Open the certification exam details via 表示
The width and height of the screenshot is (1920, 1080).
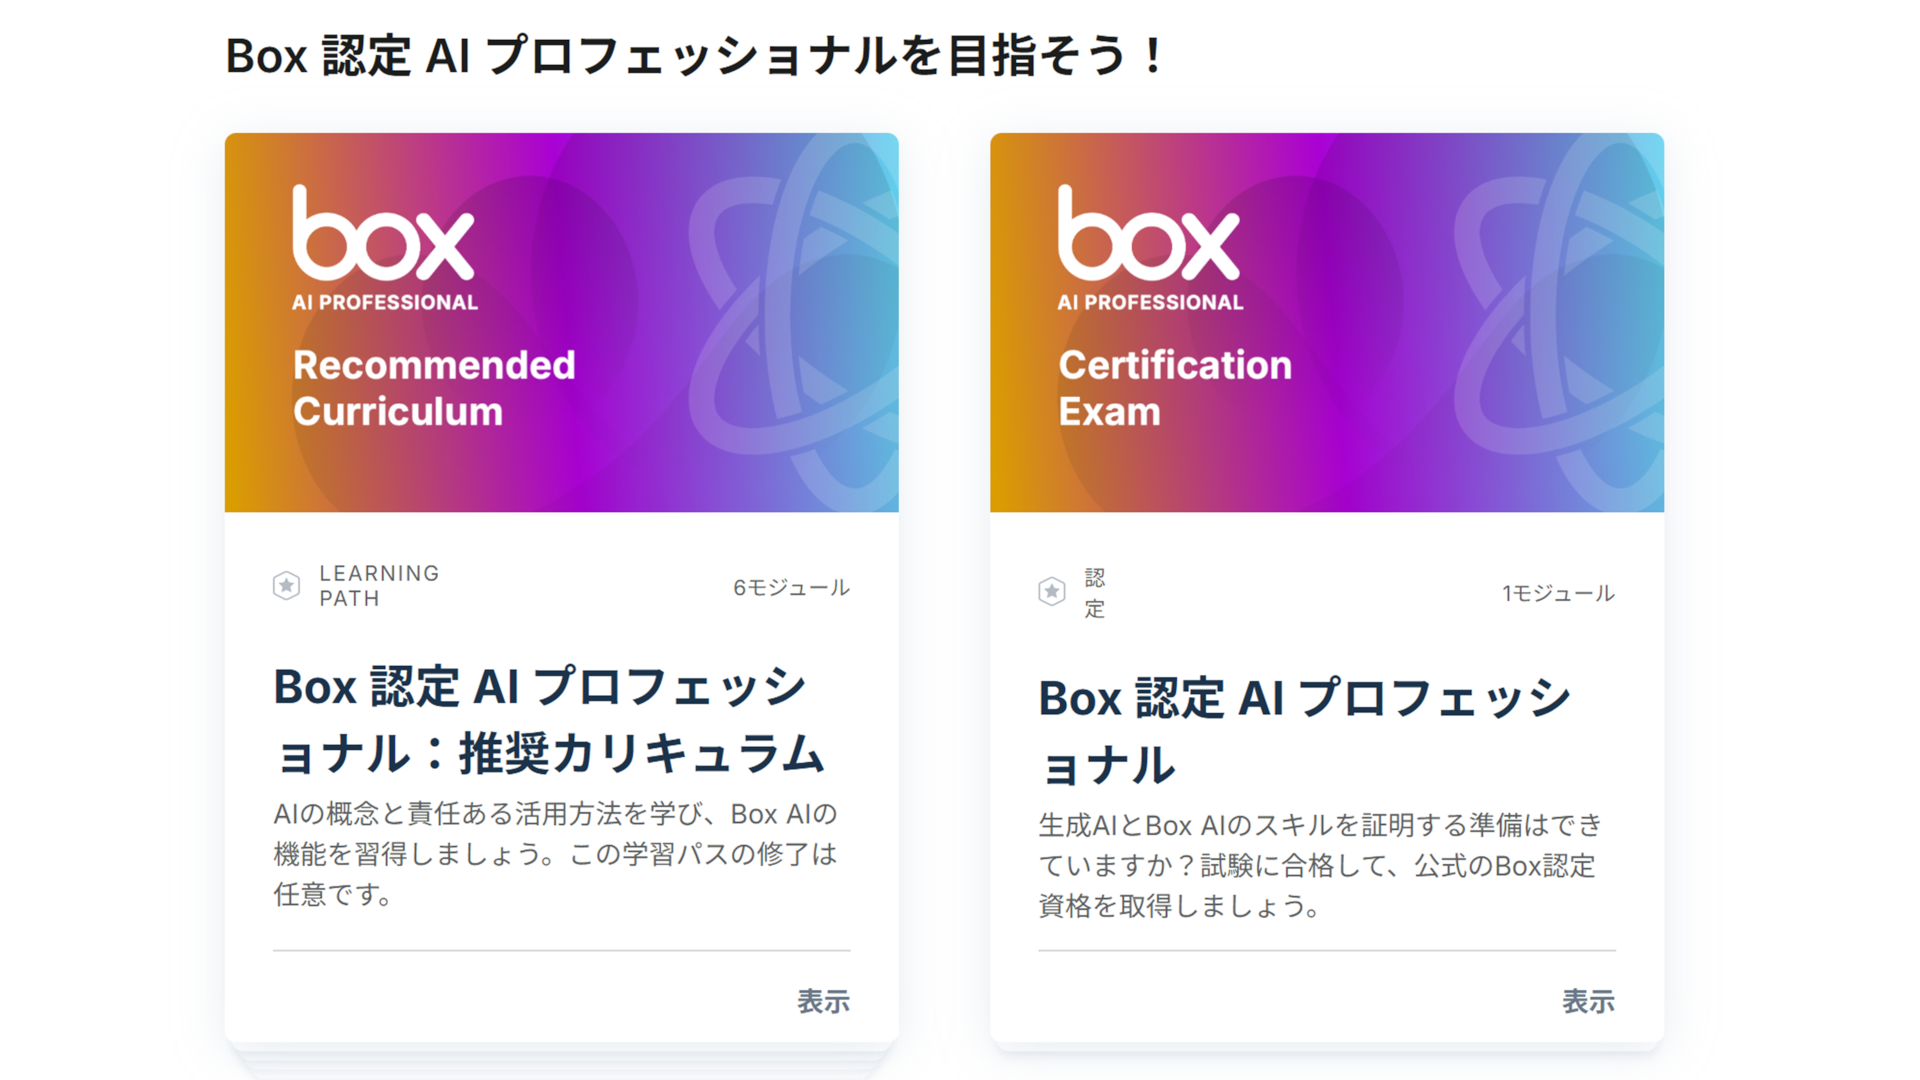[1588, 1001]
